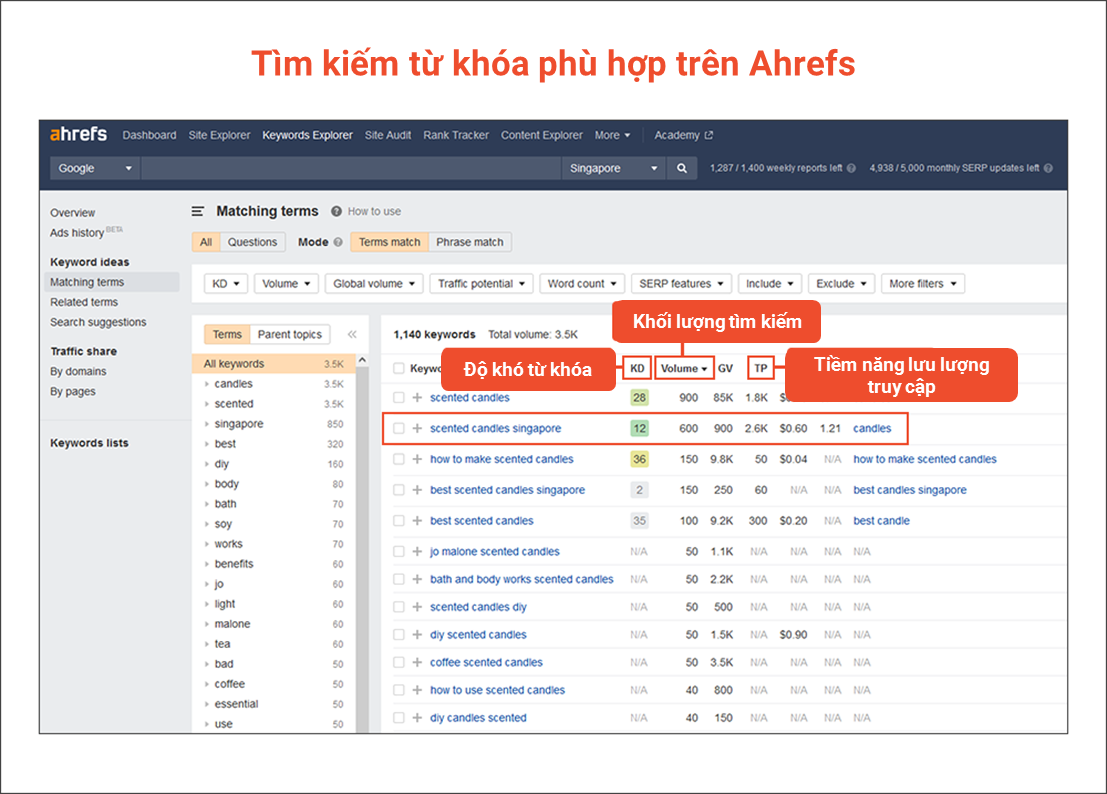The height and width of the screenshot is (794, 1107).
Task: Open Search suggestions in sidebar
Action: tap(98, 322)
